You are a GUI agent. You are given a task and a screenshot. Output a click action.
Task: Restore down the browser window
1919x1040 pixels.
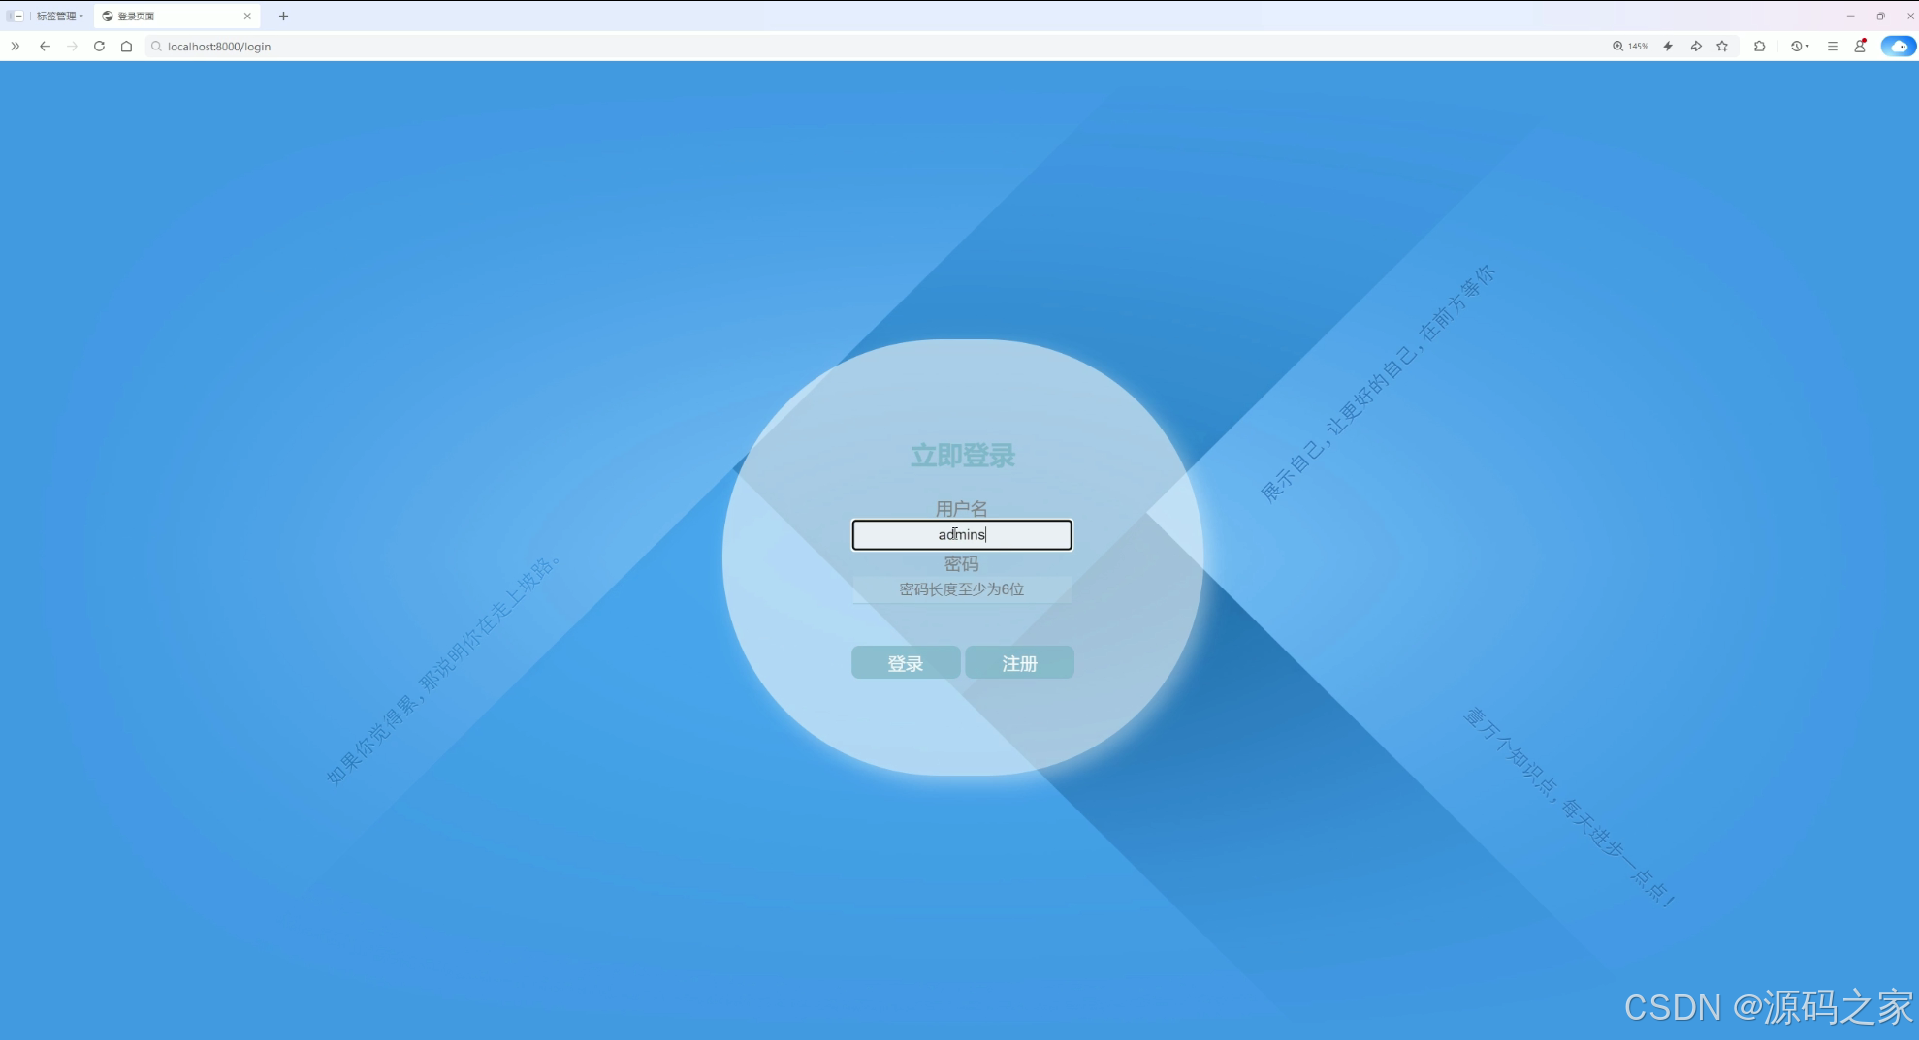click(x=1880, y=16)
